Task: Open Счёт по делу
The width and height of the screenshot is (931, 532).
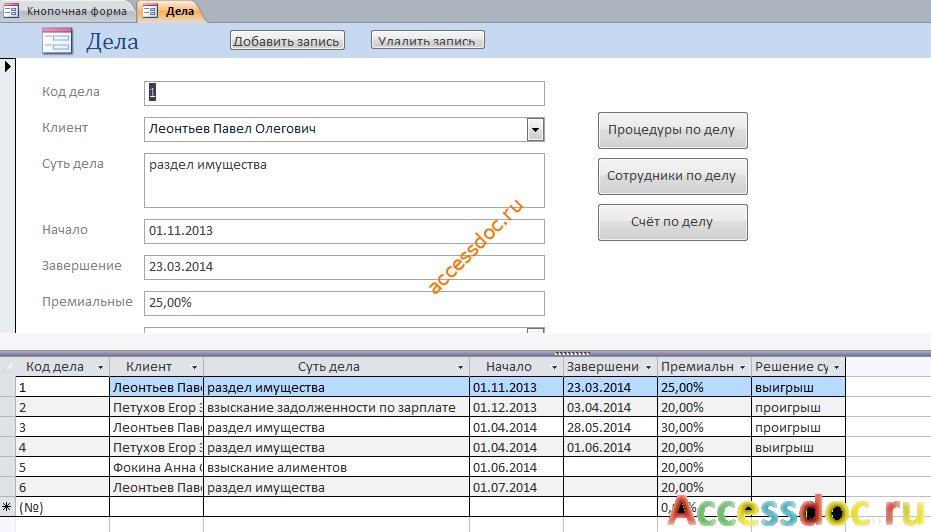Action: (x=672, y=222)
